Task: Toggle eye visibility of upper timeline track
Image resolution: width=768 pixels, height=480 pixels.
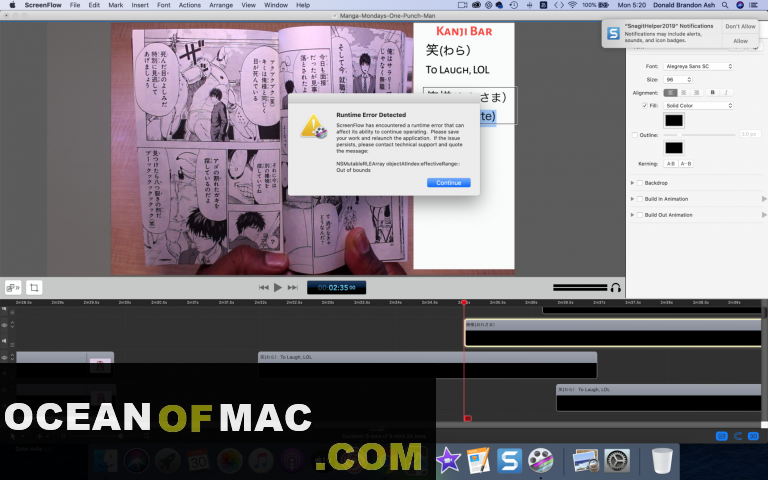Action: pos(4,325)
